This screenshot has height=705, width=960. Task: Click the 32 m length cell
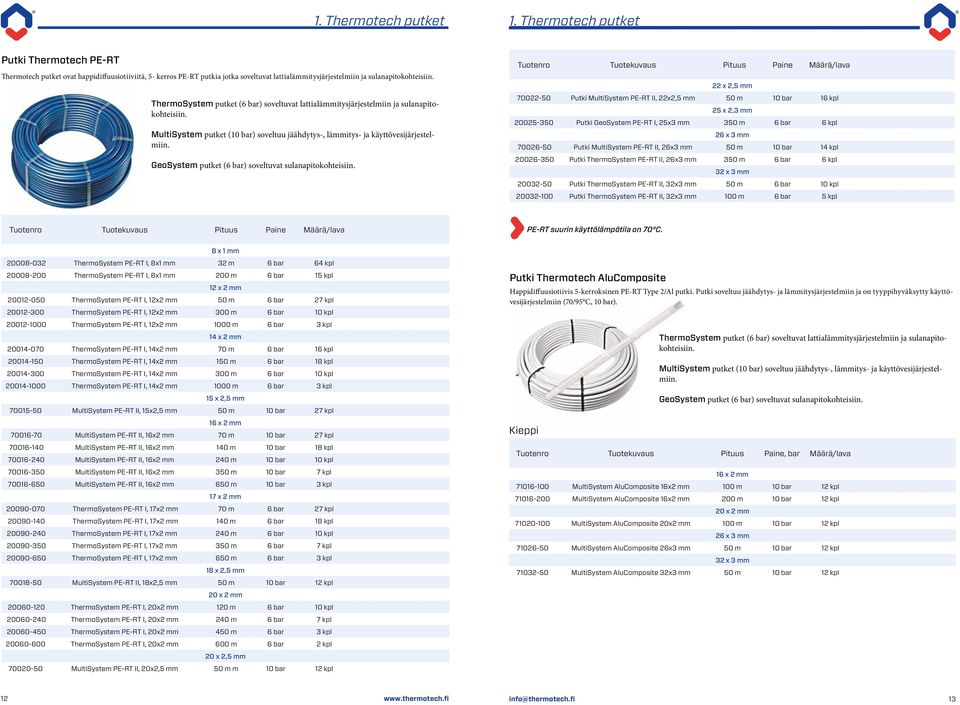pyautogui.click(x=226, y=263)
